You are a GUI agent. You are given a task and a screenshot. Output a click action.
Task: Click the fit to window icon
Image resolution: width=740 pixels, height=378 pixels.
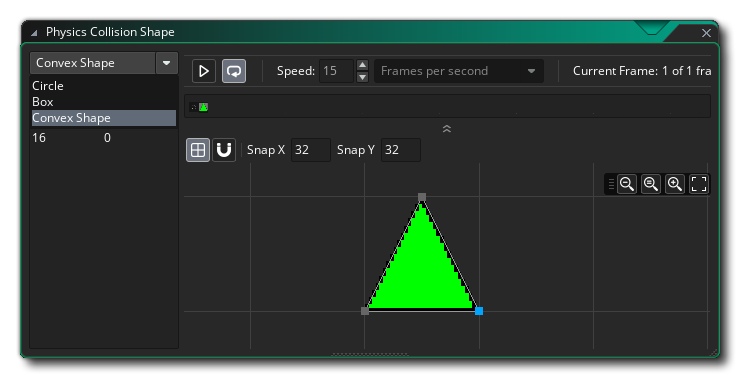click(x=699, y=184)
